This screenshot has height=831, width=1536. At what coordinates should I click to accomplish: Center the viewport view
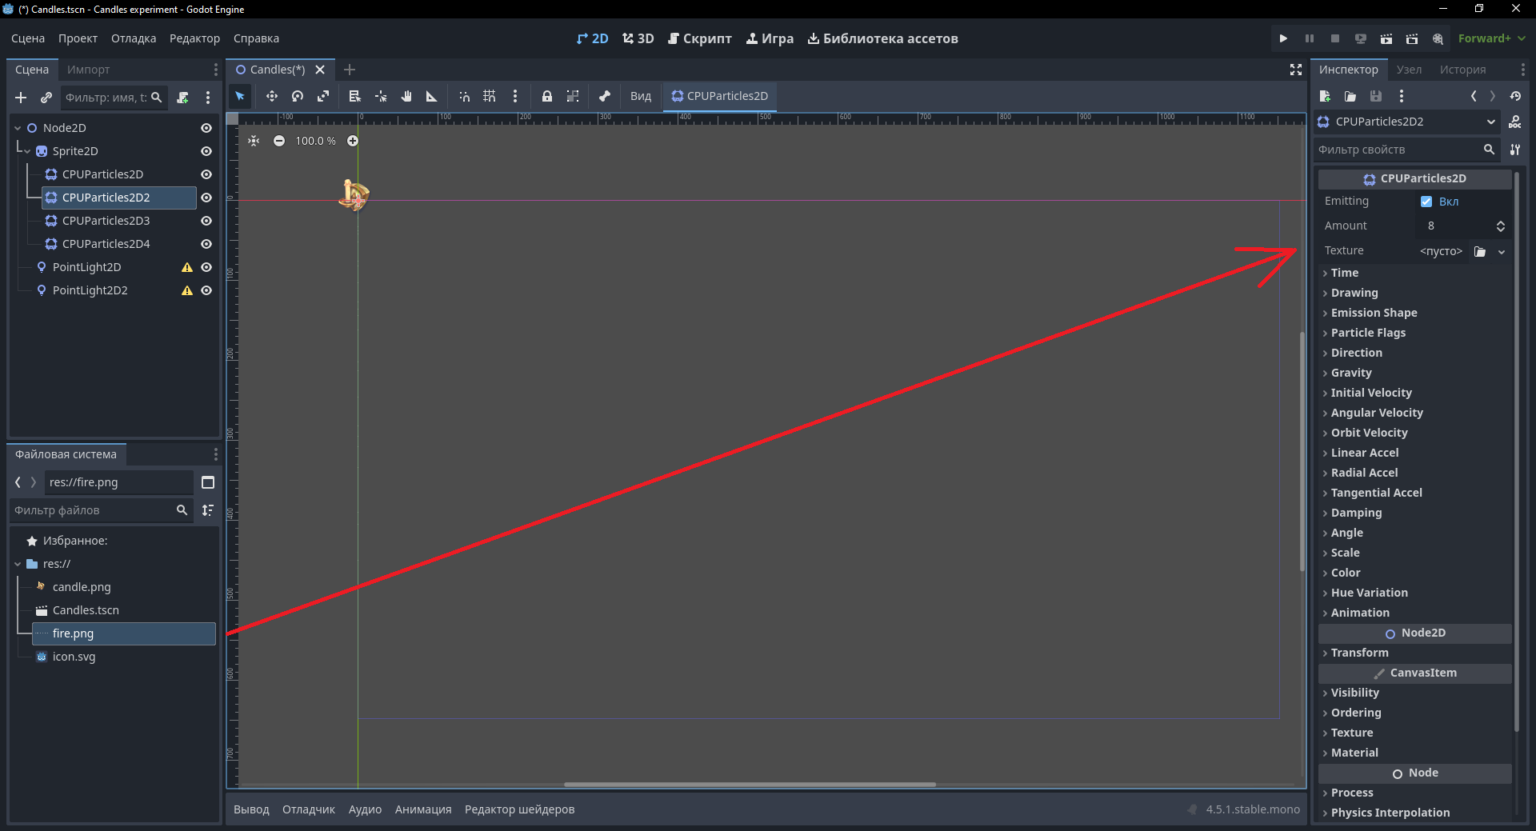[254, 141]
